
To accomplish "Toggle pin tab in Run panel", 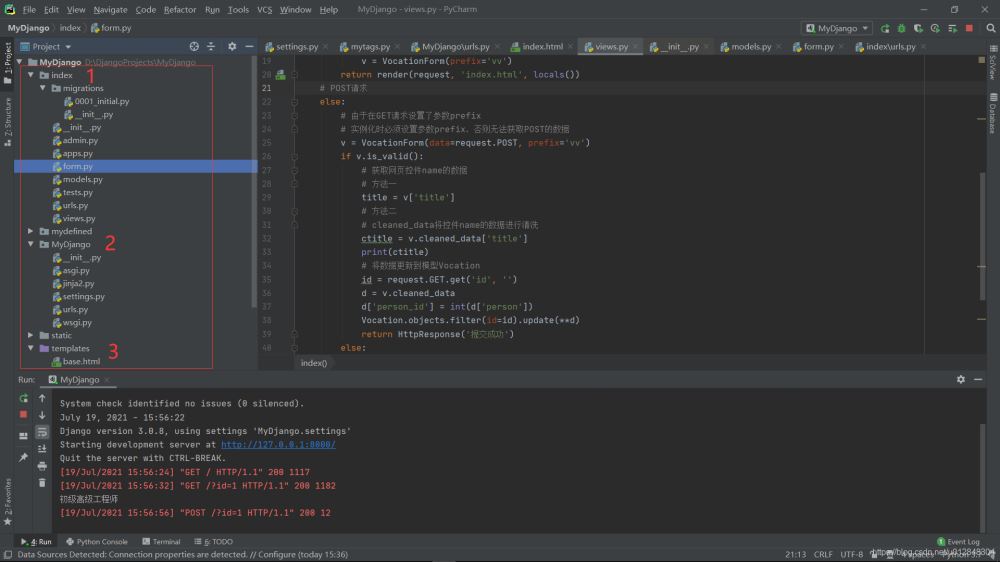I will pos(23,457).
